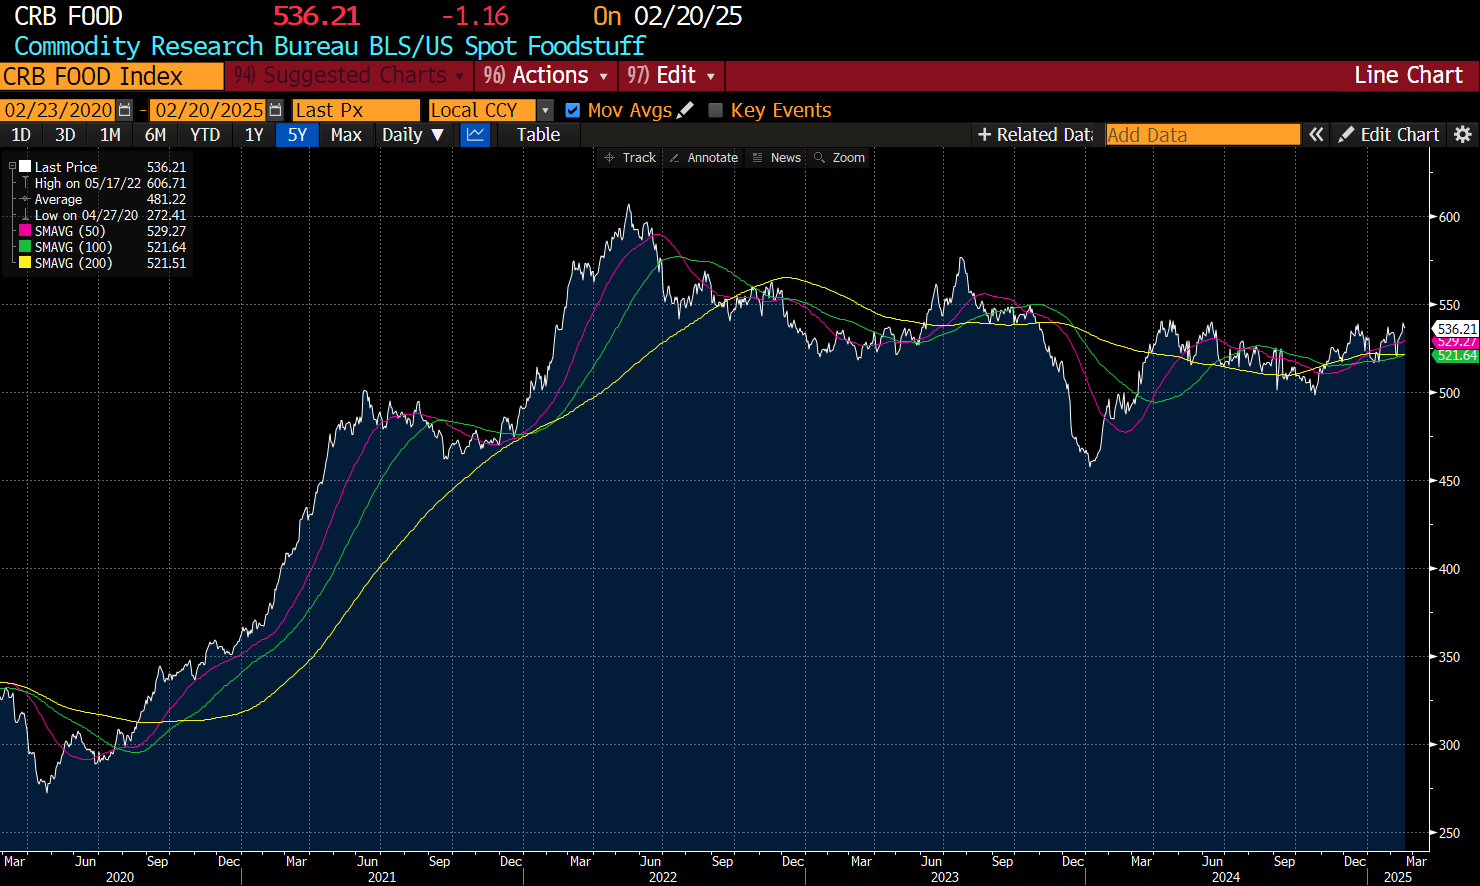Image resolution: width=1480 pixels, height=886 pixels.
Task: Select the 1D time range tab
Action: point(20,135)
